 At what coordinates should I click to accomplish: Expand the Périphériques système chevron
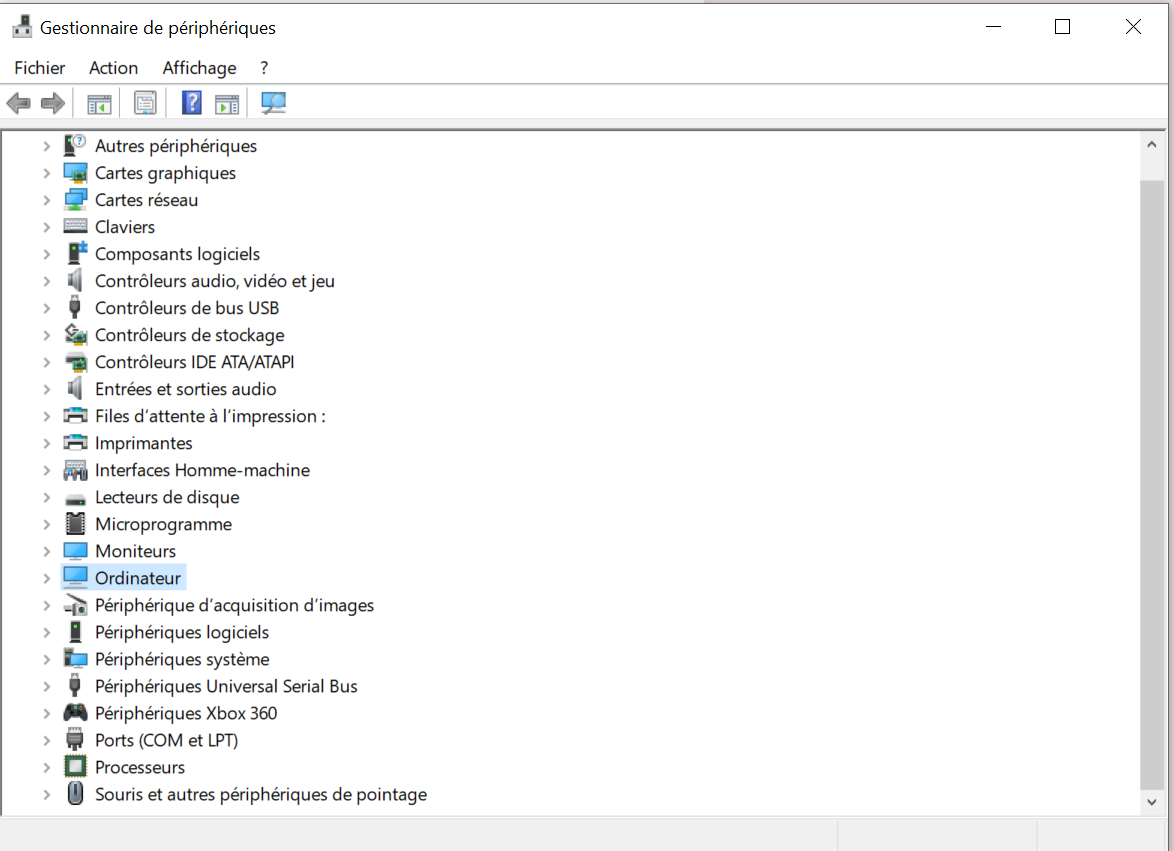46,659
